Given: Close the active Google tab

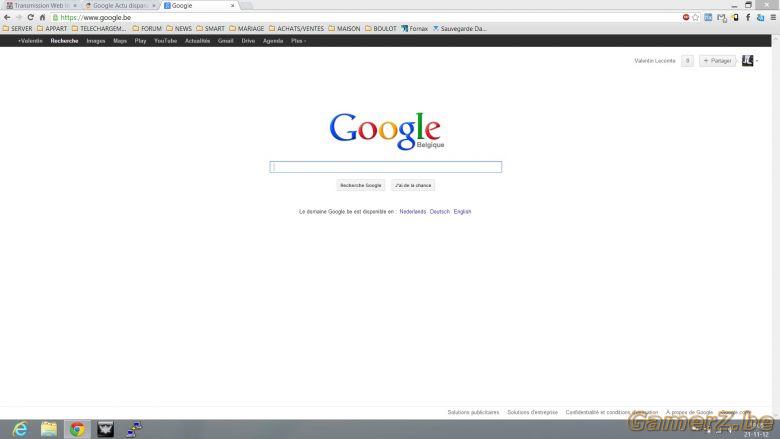Looking at the screenshot, I should 232,5.
